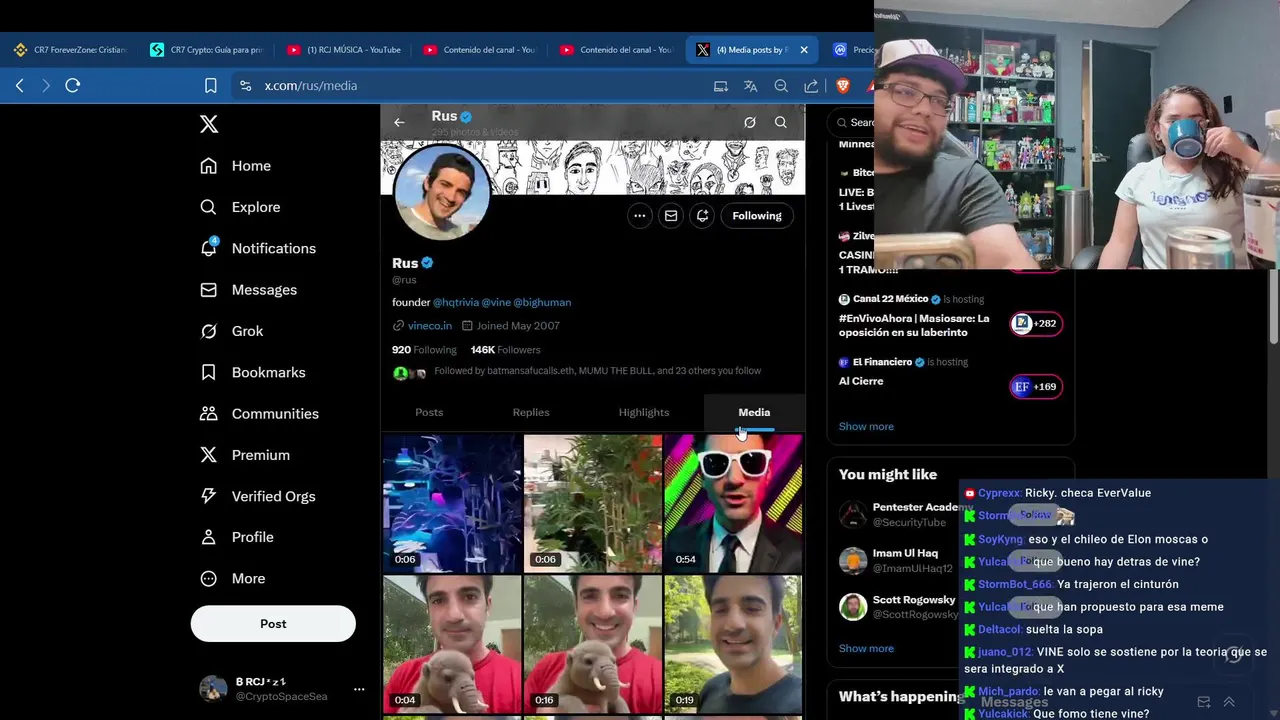Switch to CR7 Crypto Guía browser tab
Image resolution: width=1280 pixels, height=720 pixels.
207,50
